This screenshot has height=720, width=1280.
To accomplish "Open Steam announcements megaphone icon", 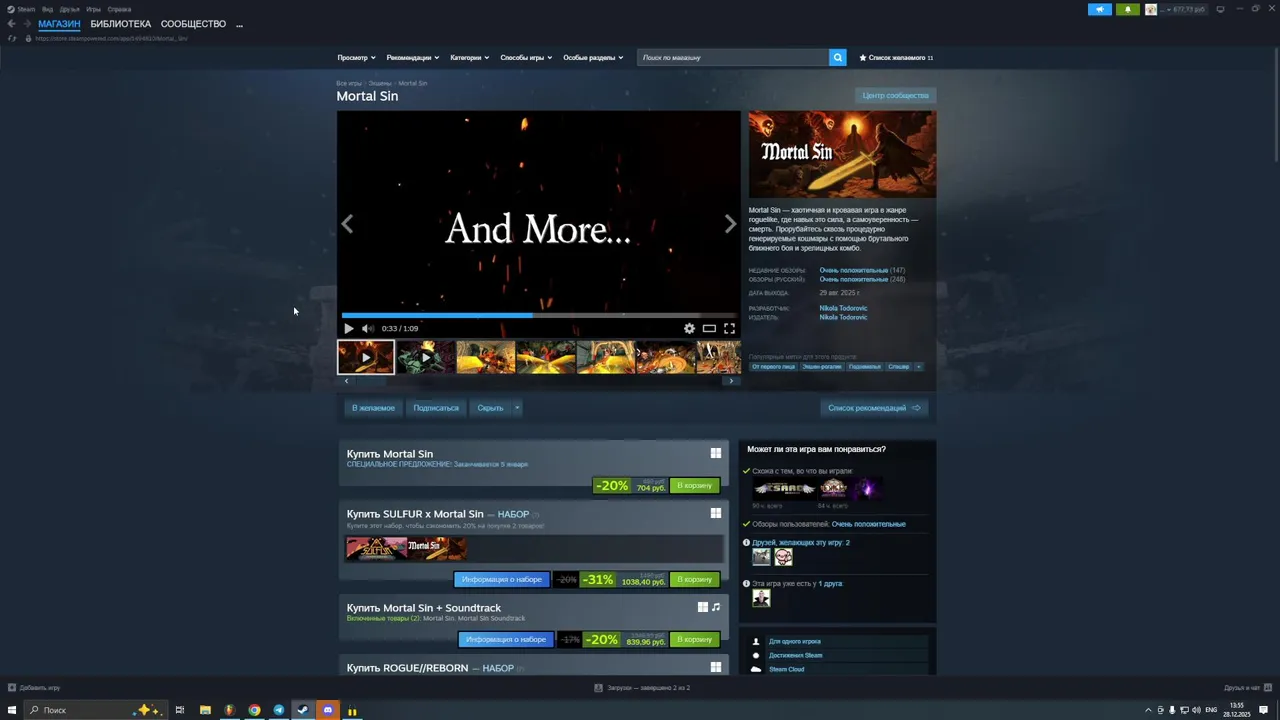I will click(x=1100, y=9).
